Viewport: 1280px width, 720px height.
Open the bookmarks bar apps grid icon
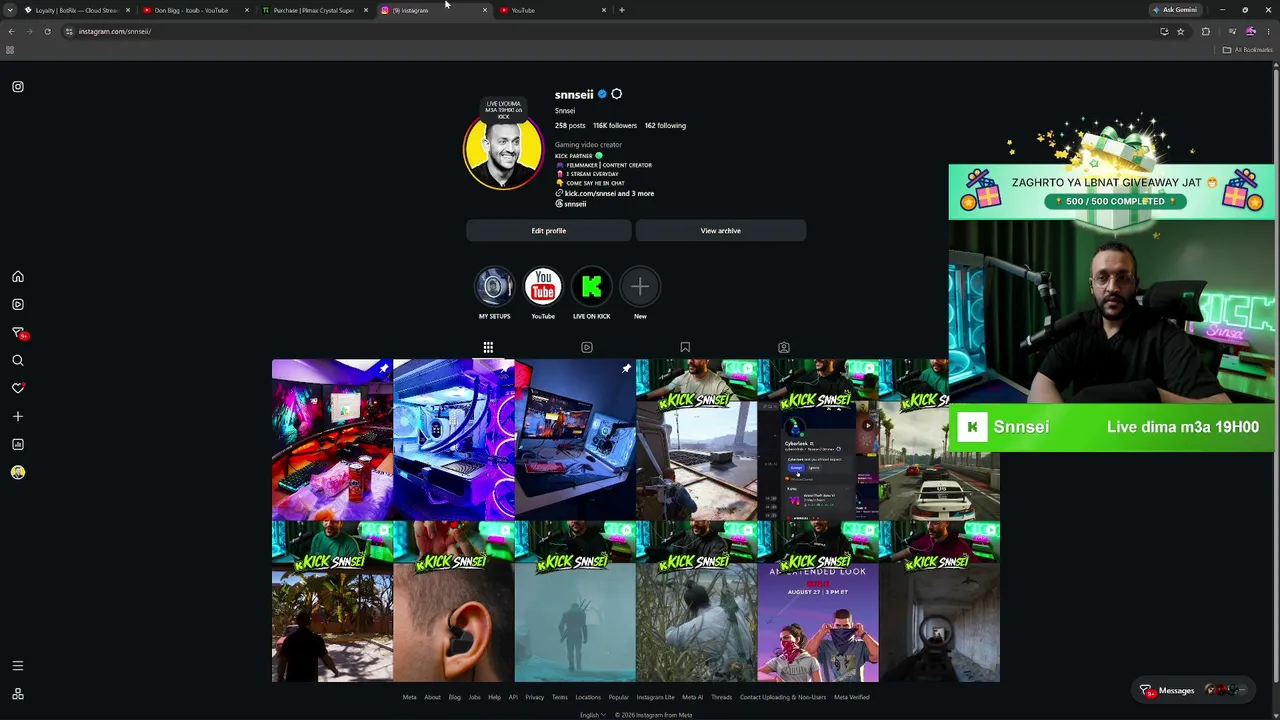pyautogui.click(x=10, y=50)
